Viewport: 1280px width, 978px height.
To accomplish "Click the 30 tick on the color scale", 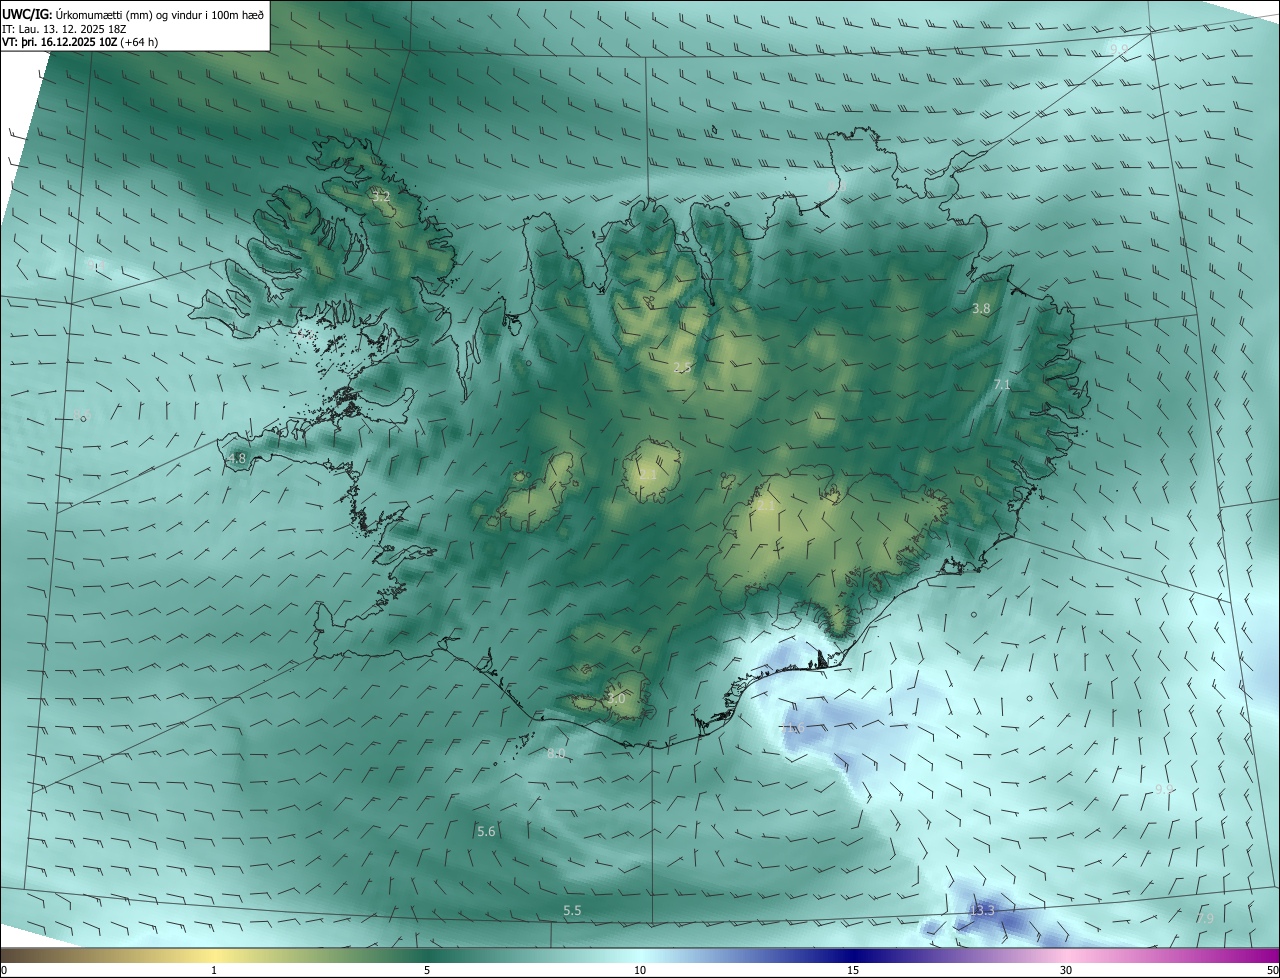I will click(x=1066, y=970).
